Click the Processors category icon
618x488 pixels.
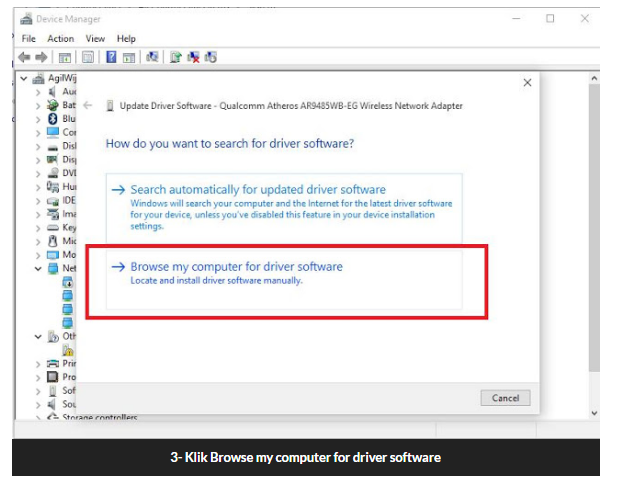point(52,377)
